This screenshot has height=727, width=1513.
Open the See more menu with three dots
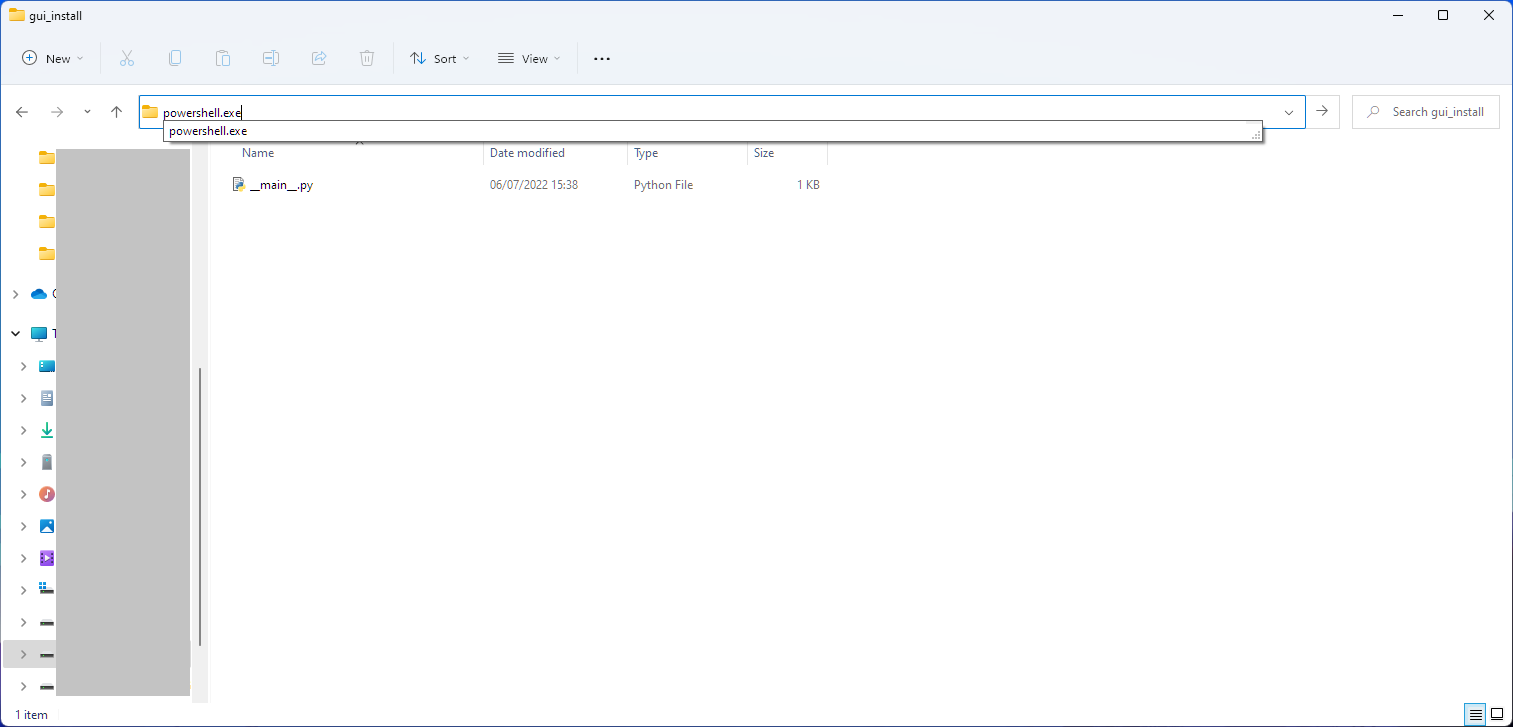pos(601,58)
